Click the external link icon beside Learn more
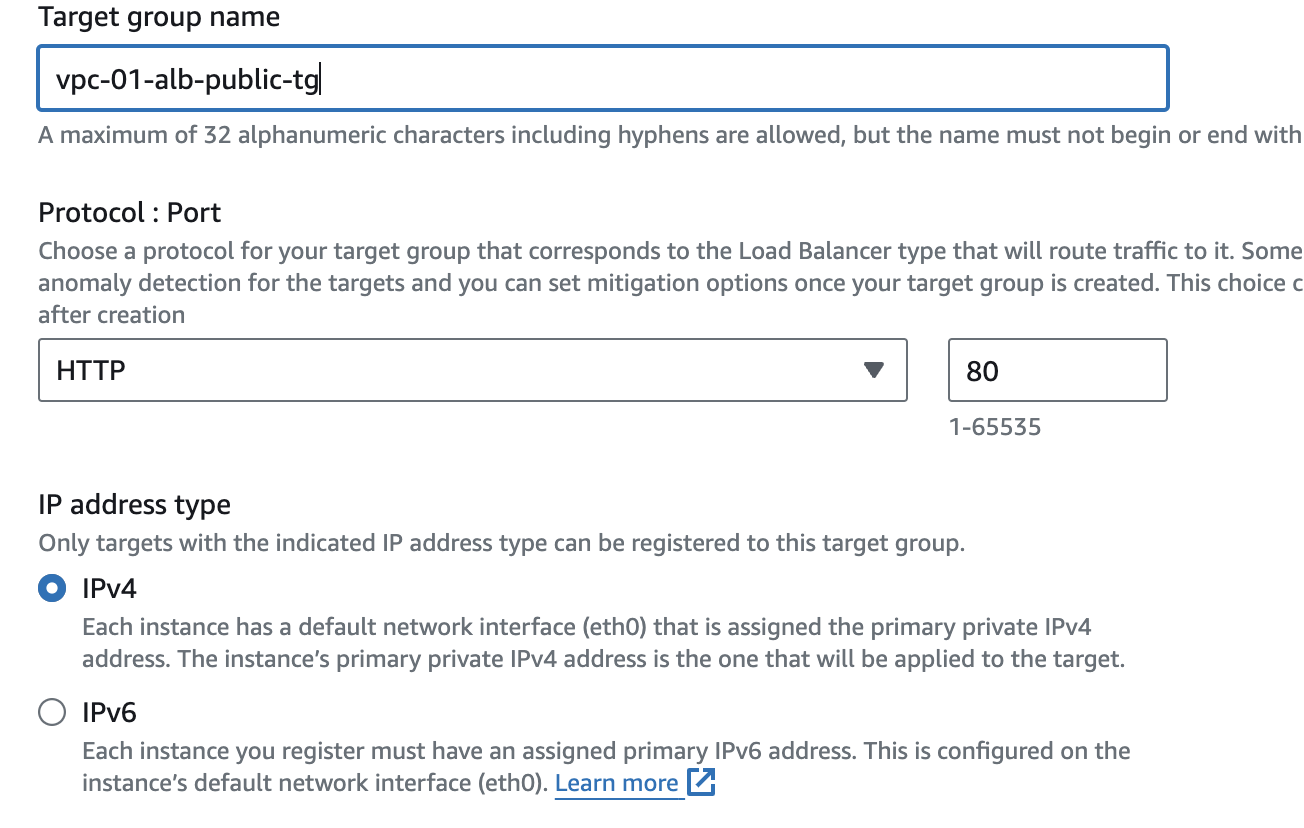The width and height of the screenshot is (1304, 828). pos(702,782)
